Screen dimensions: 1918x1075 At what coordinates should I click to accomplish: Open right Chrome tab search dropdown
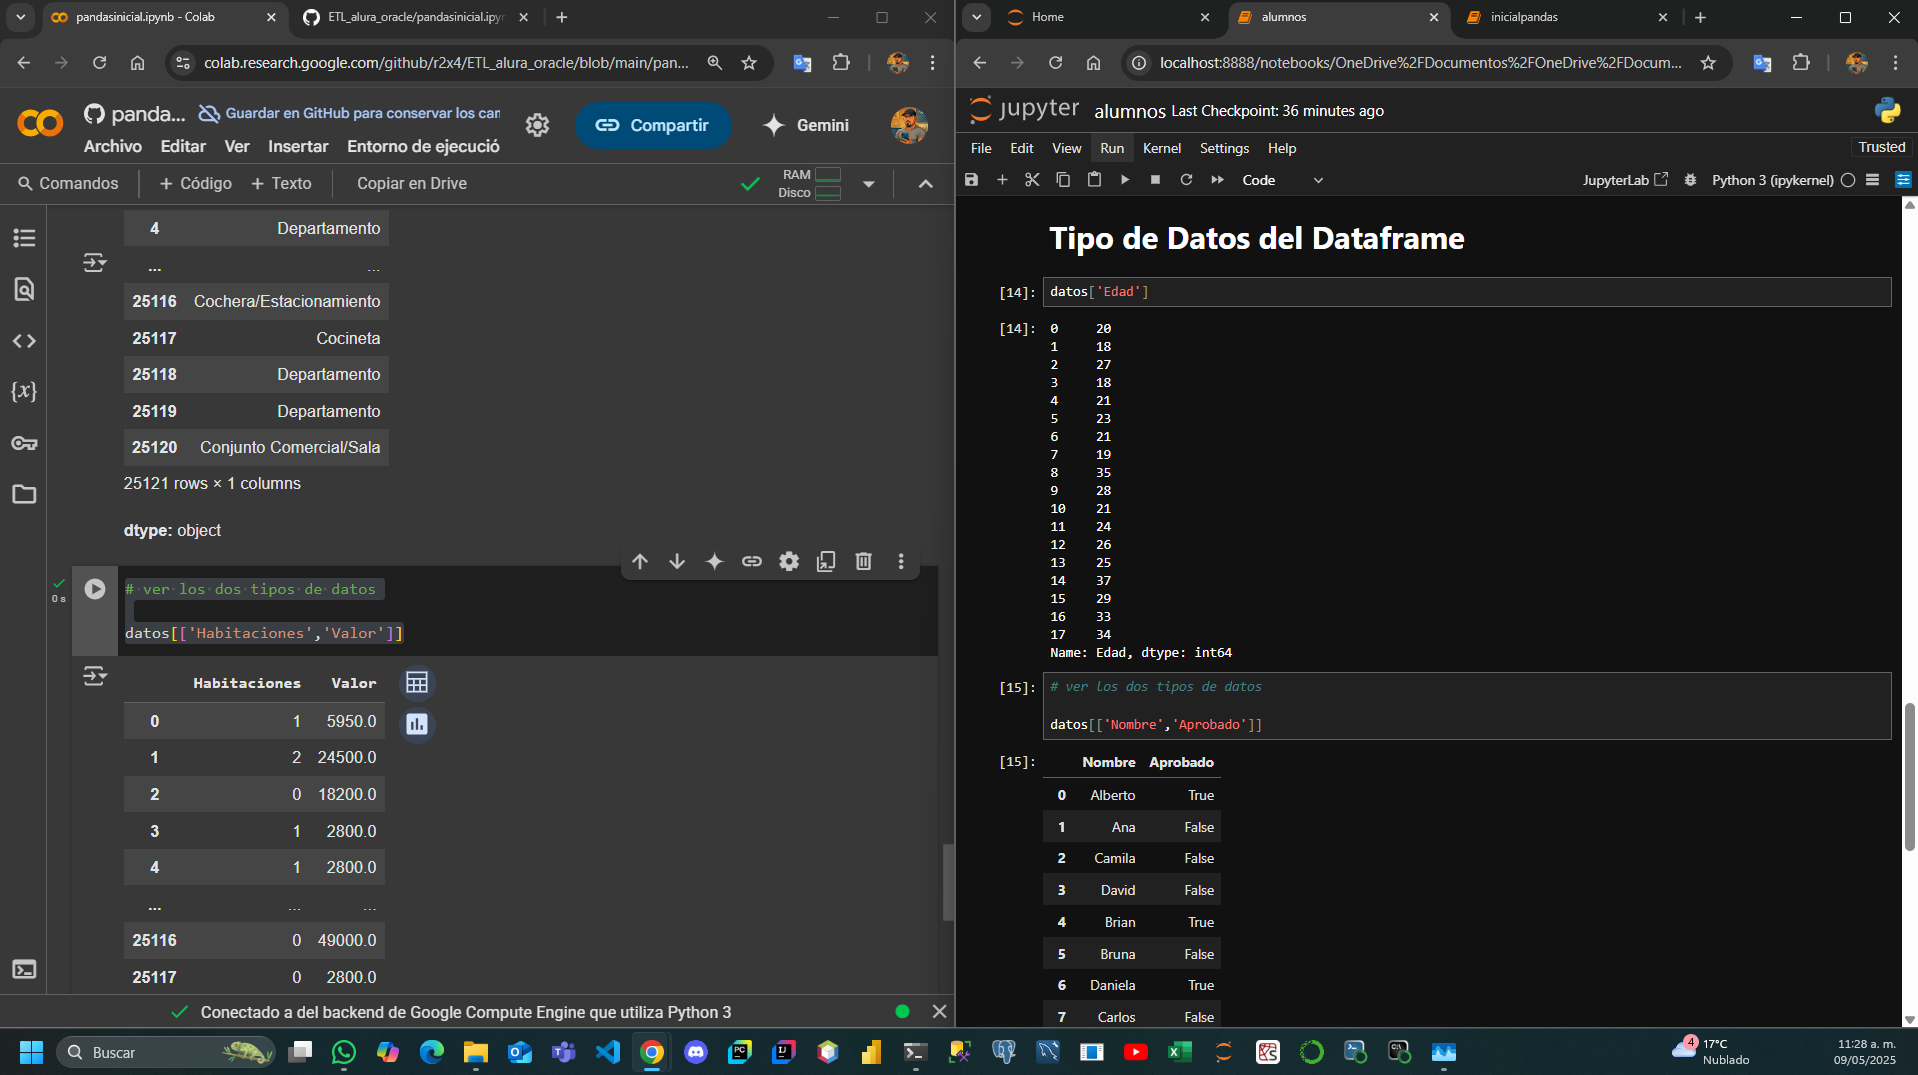tap(977, 17)
